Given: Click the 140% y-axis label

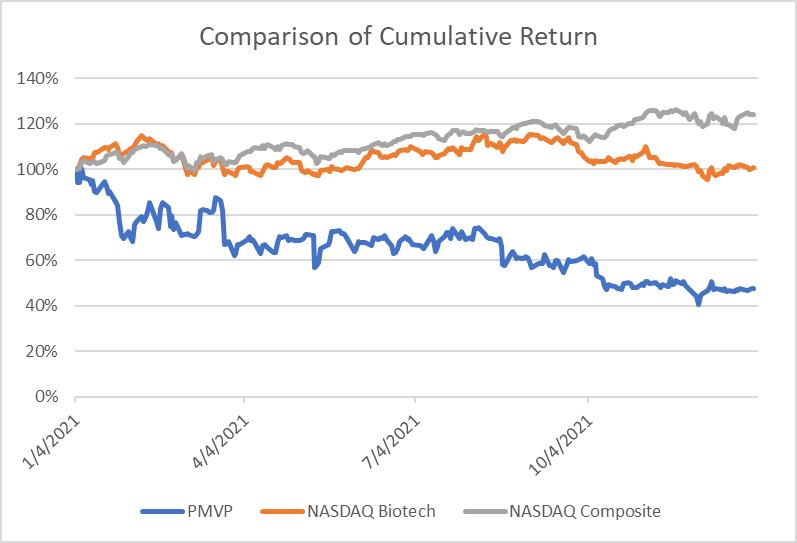Looking at the screenshot, I should 38,78.
